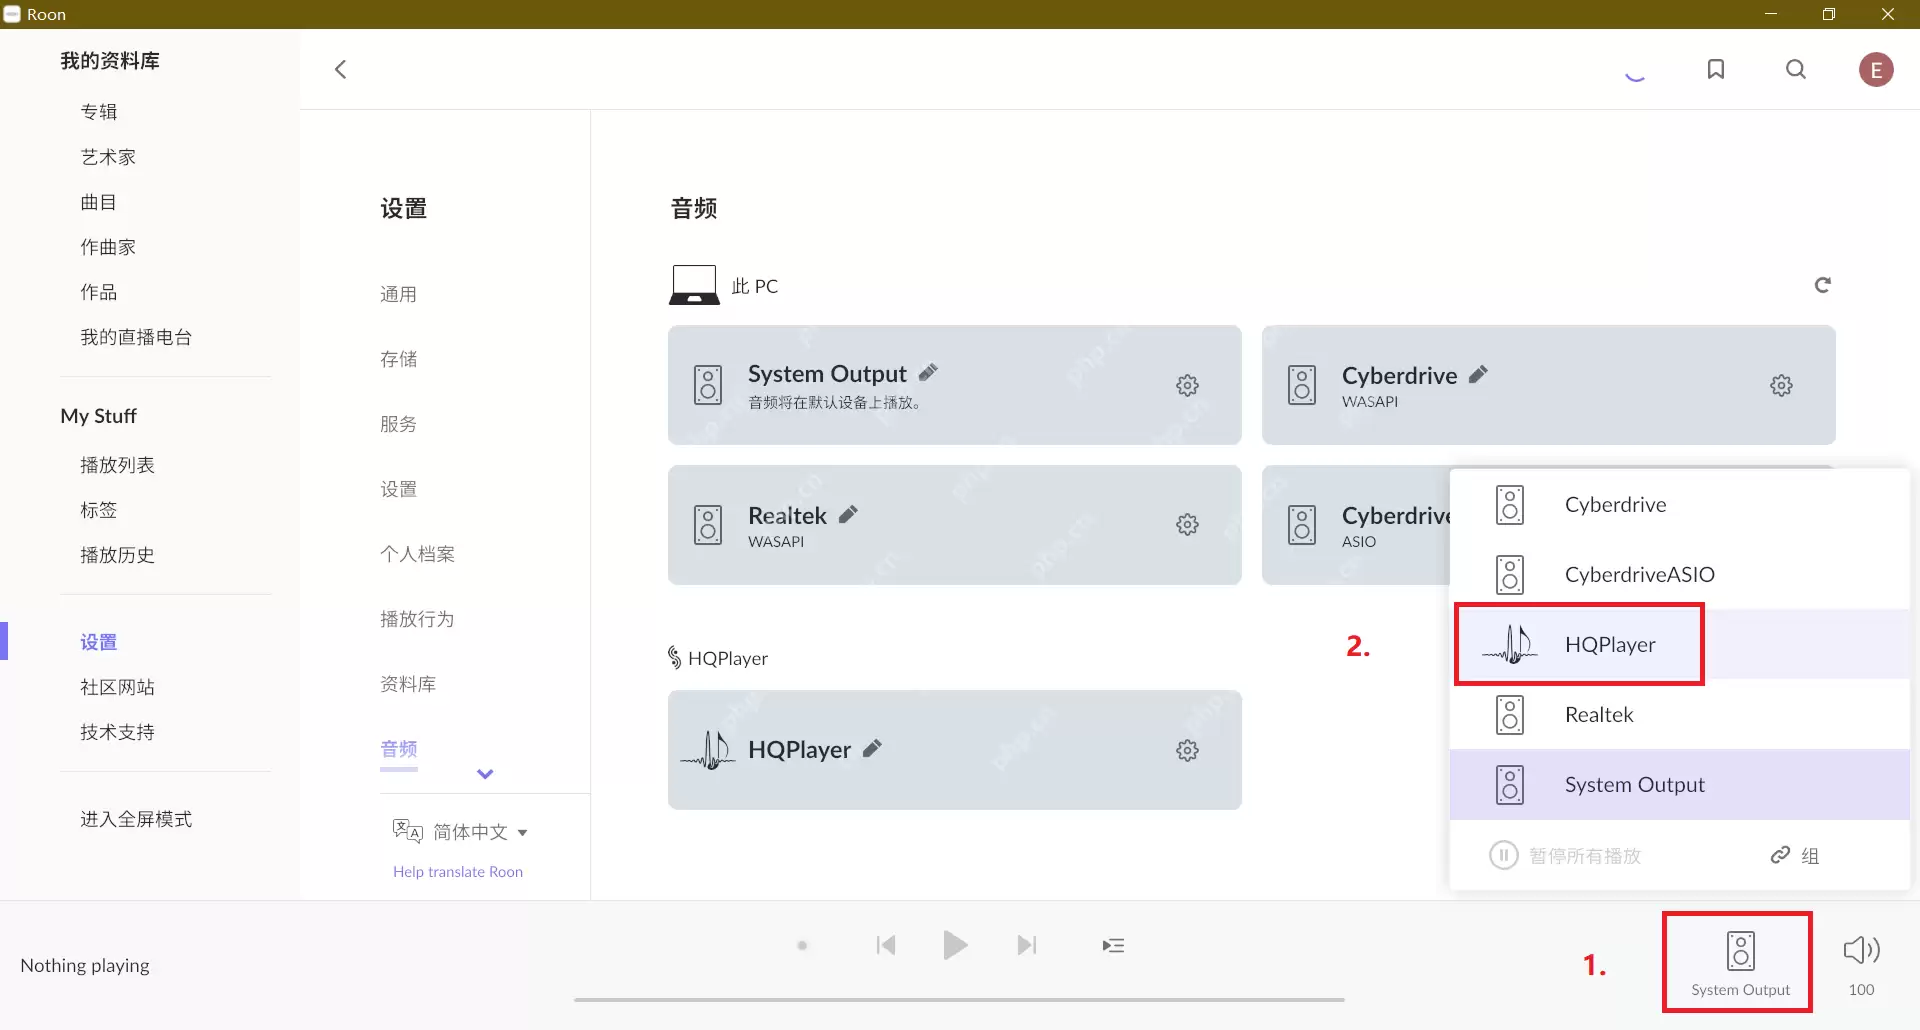Switch to the 播放行为 settings section

pyautogui.click(x=417, y=618)
